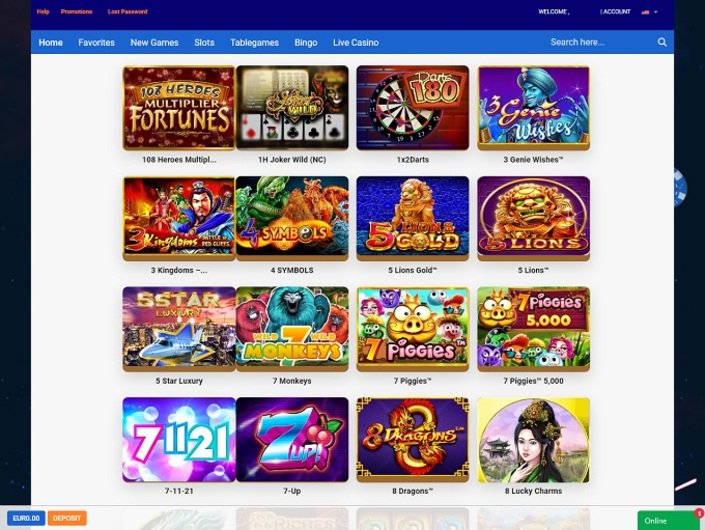Screen dimensions: 705x530
Task: Open the 3 Genie Wishes game
Action: click(x=533, y=108)
